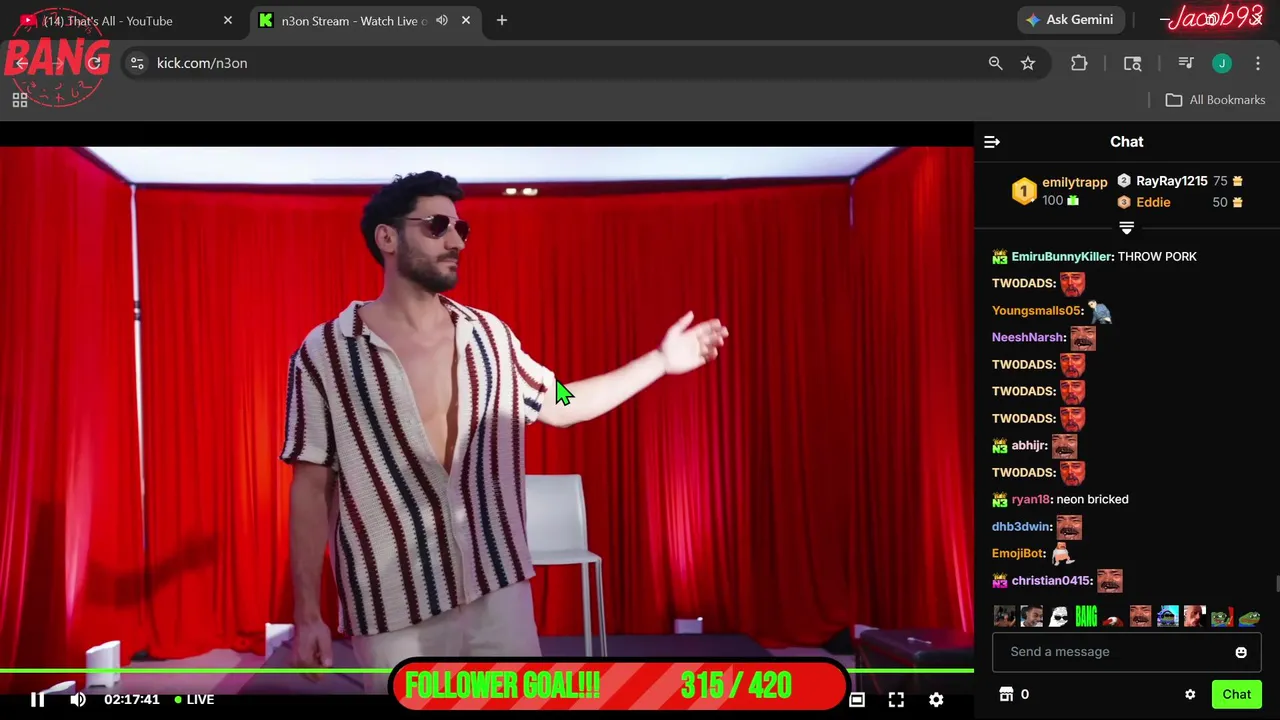
Task: Seek on the green video progress bar
Action: point(487,670)
